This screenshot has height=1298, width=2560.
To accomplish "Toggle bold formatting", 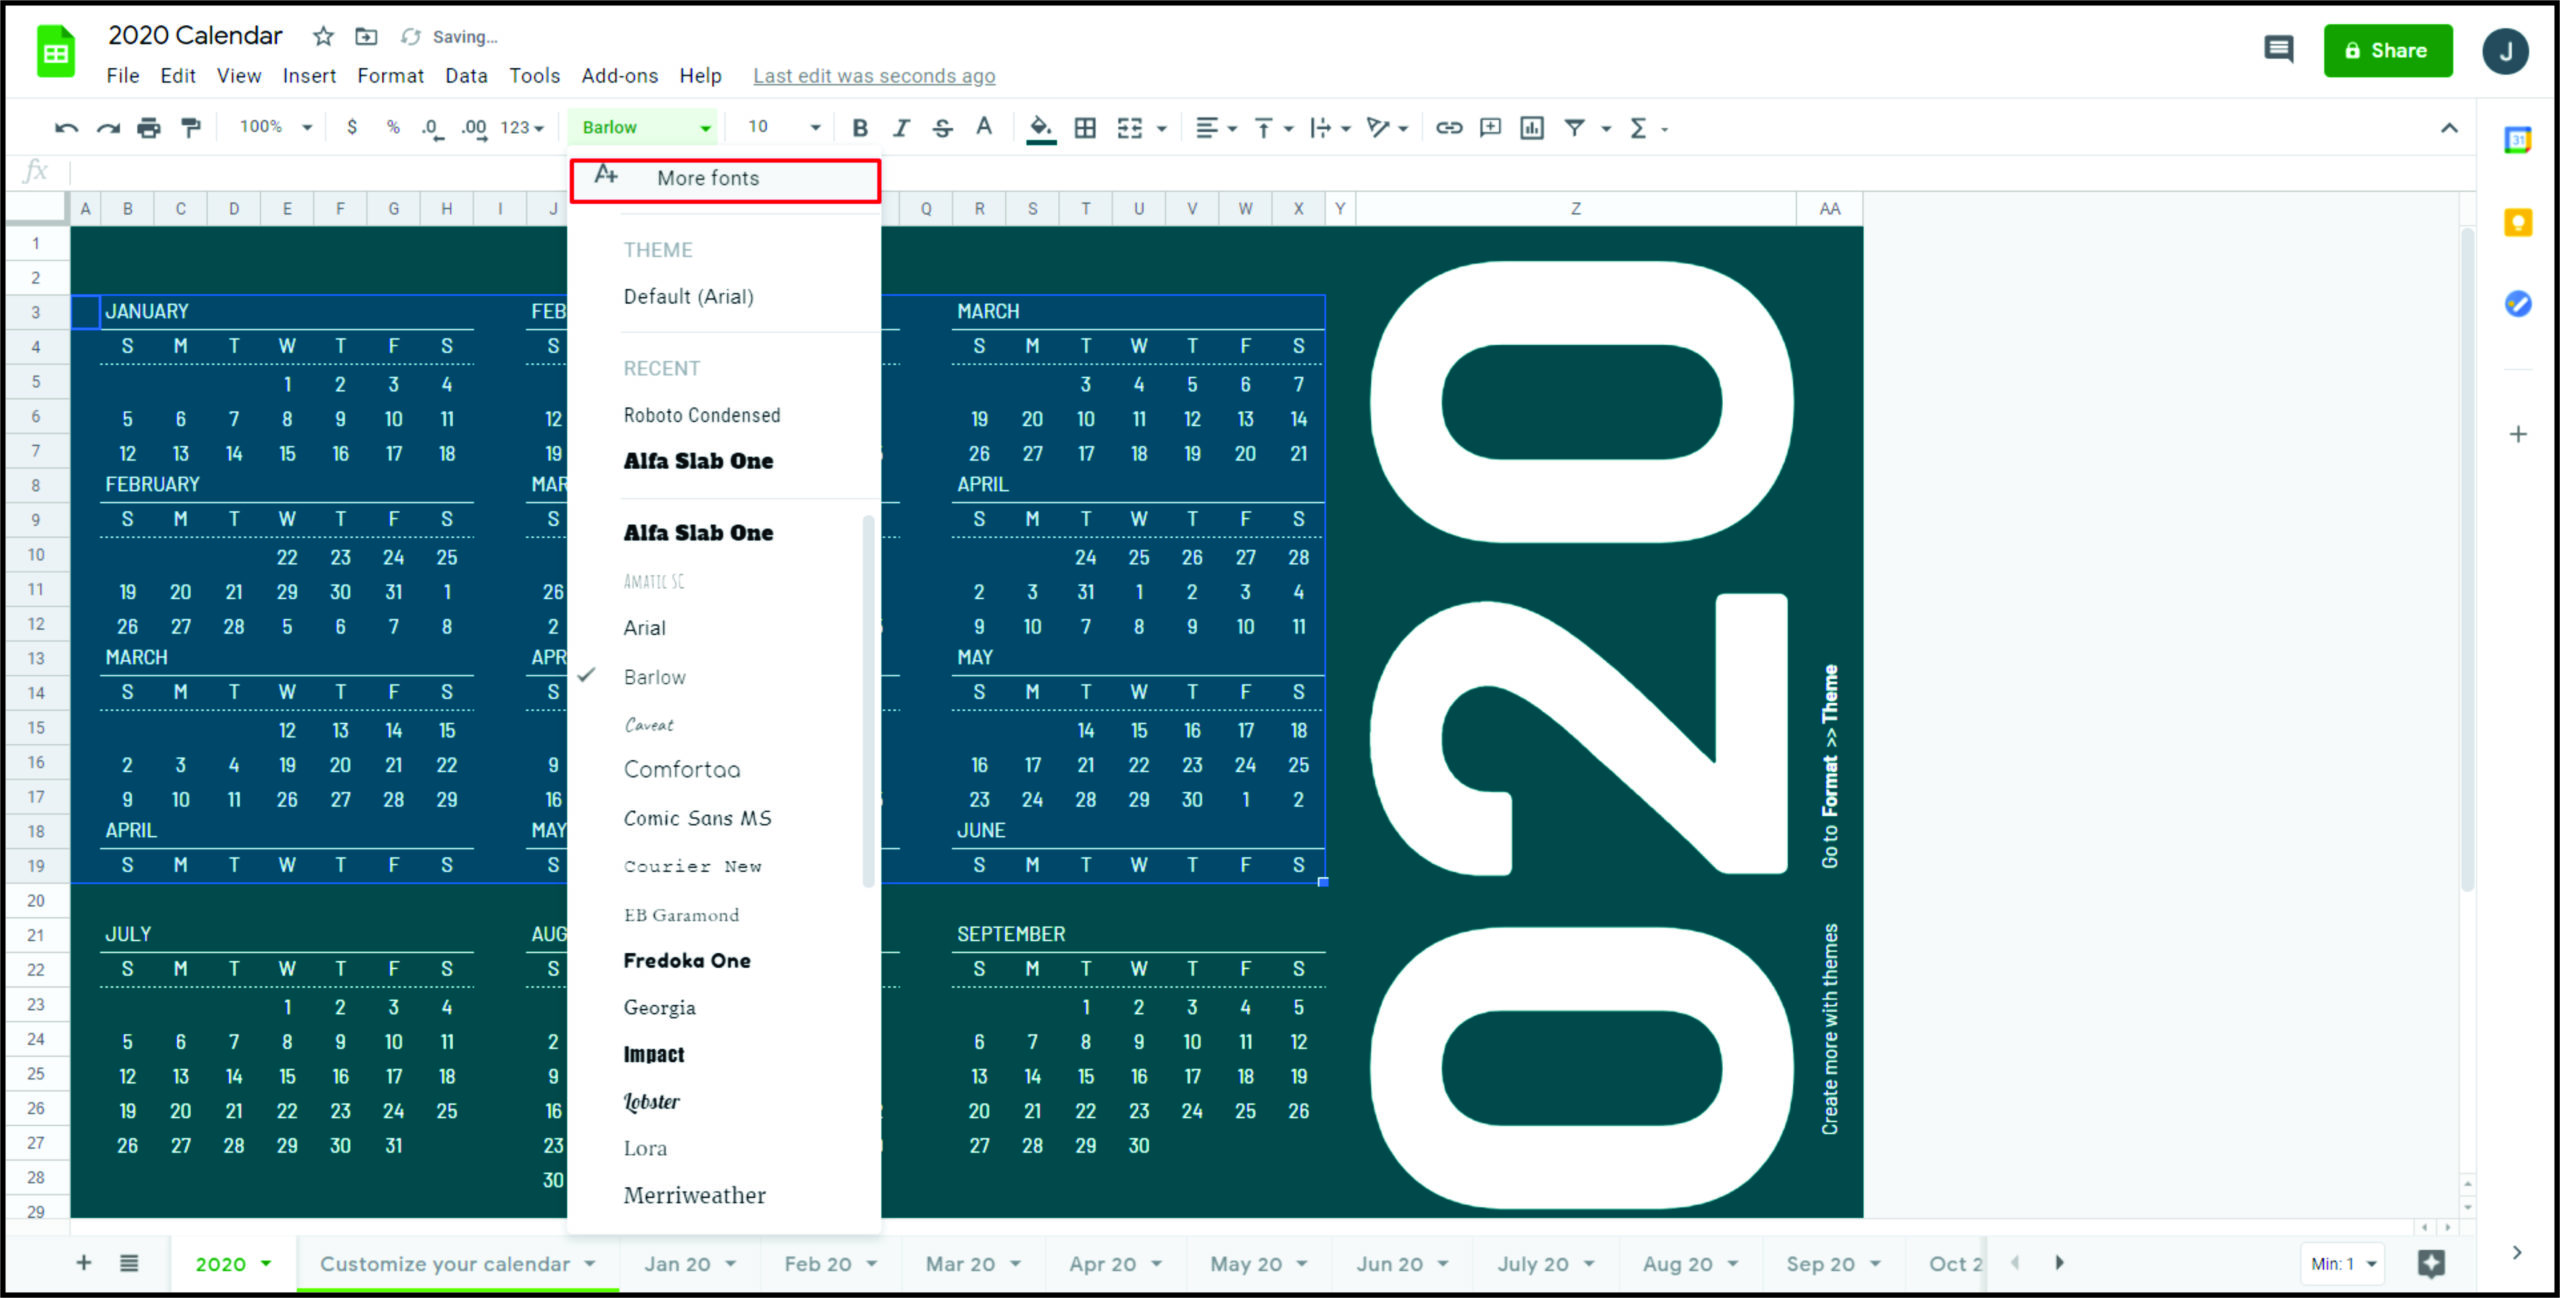I will [859, 127].
